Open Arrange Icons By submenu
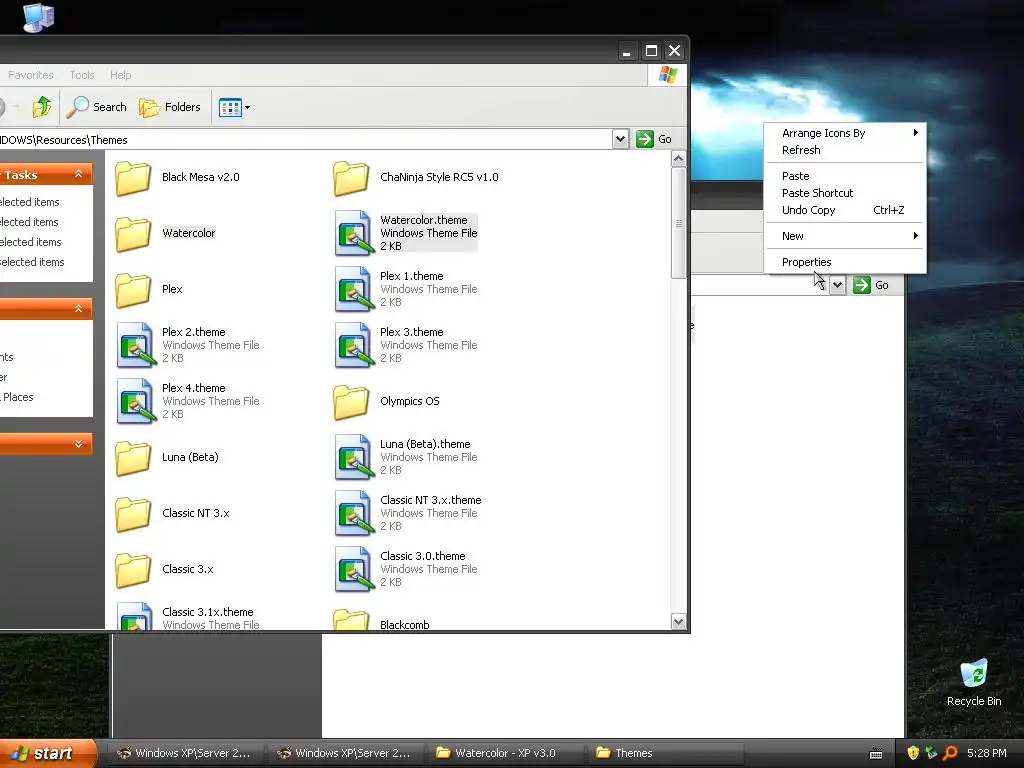Image resolution: width=1024 pixels, height=768 pixels. 845,133
